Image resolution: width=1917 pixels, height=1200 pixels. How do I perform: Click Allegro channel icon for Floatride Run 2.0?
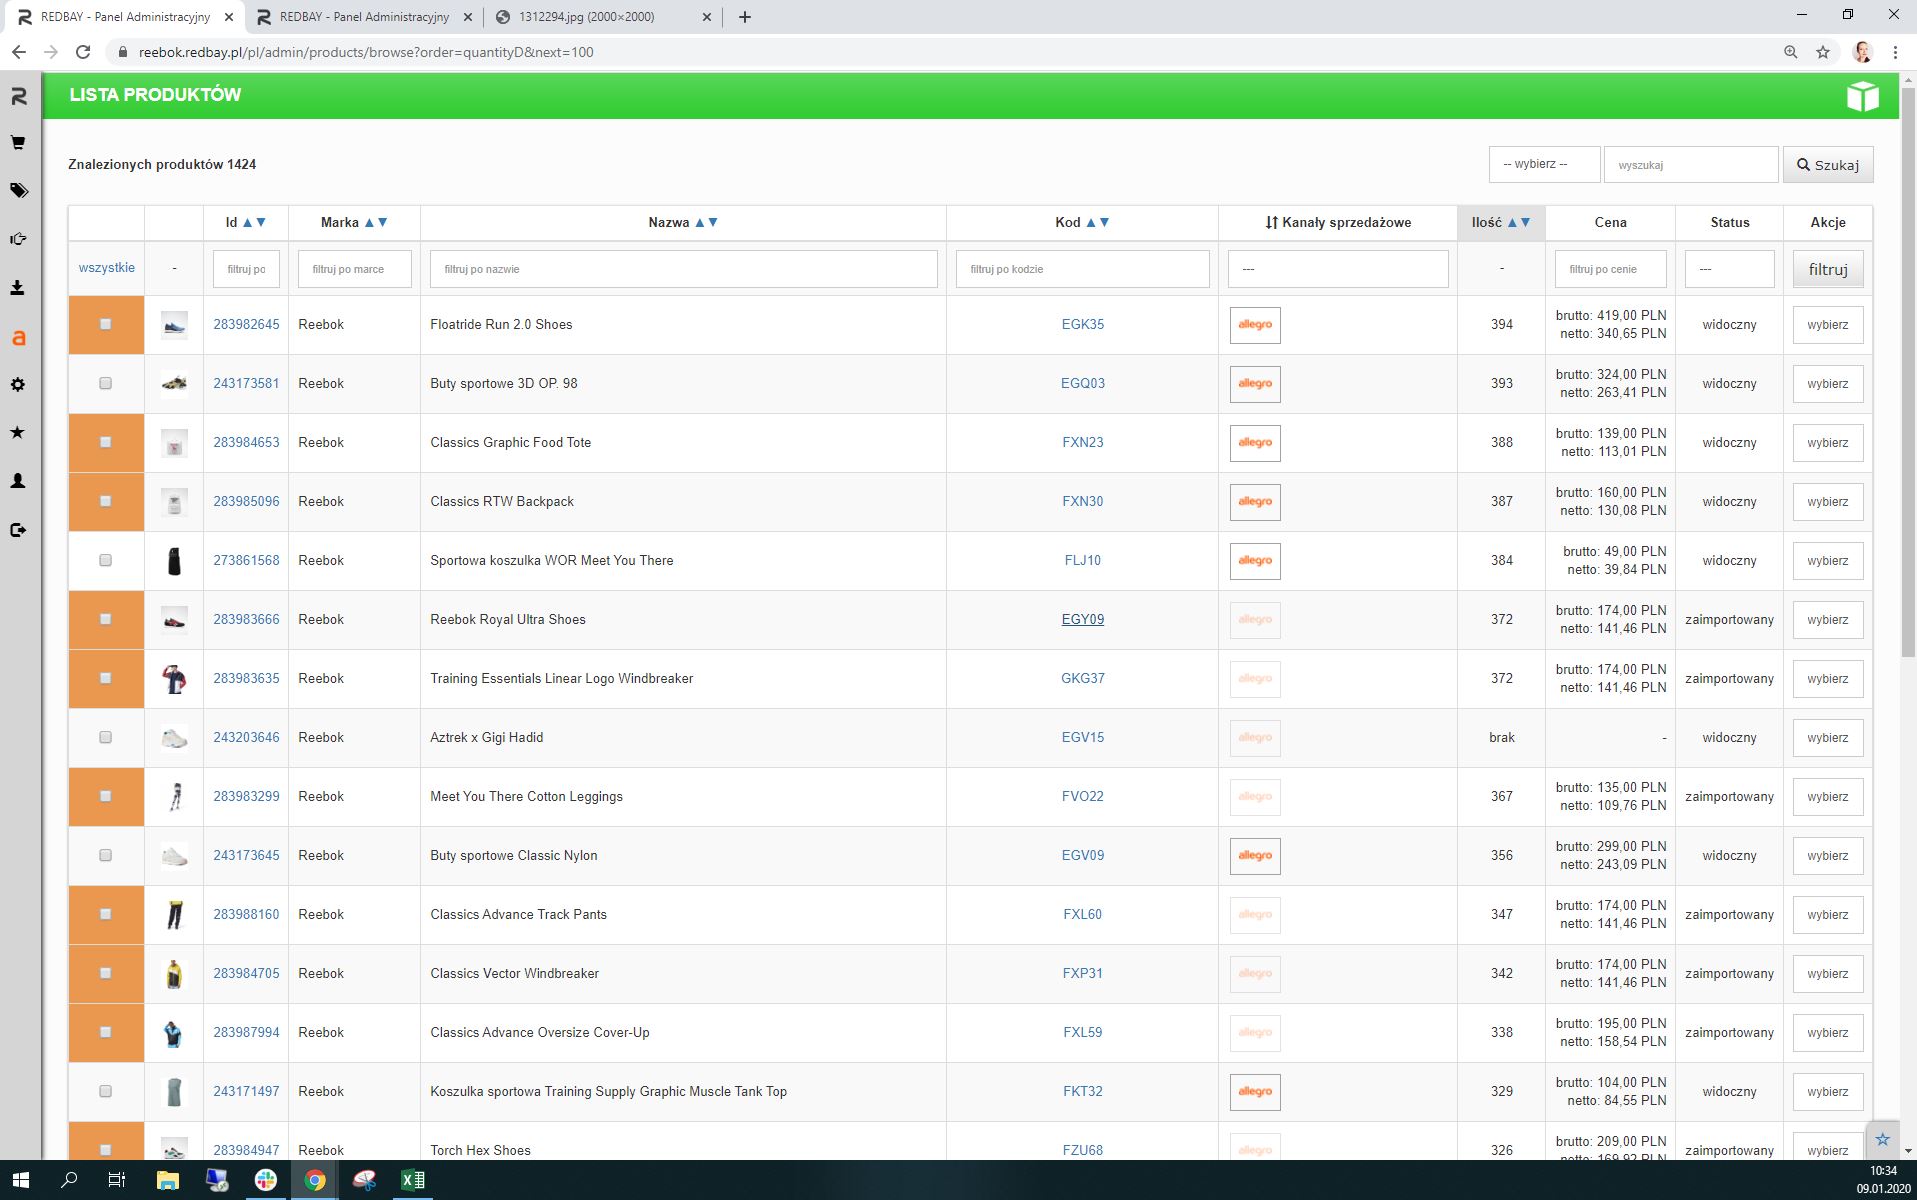pyautogui.click(x=1254, y=325)
